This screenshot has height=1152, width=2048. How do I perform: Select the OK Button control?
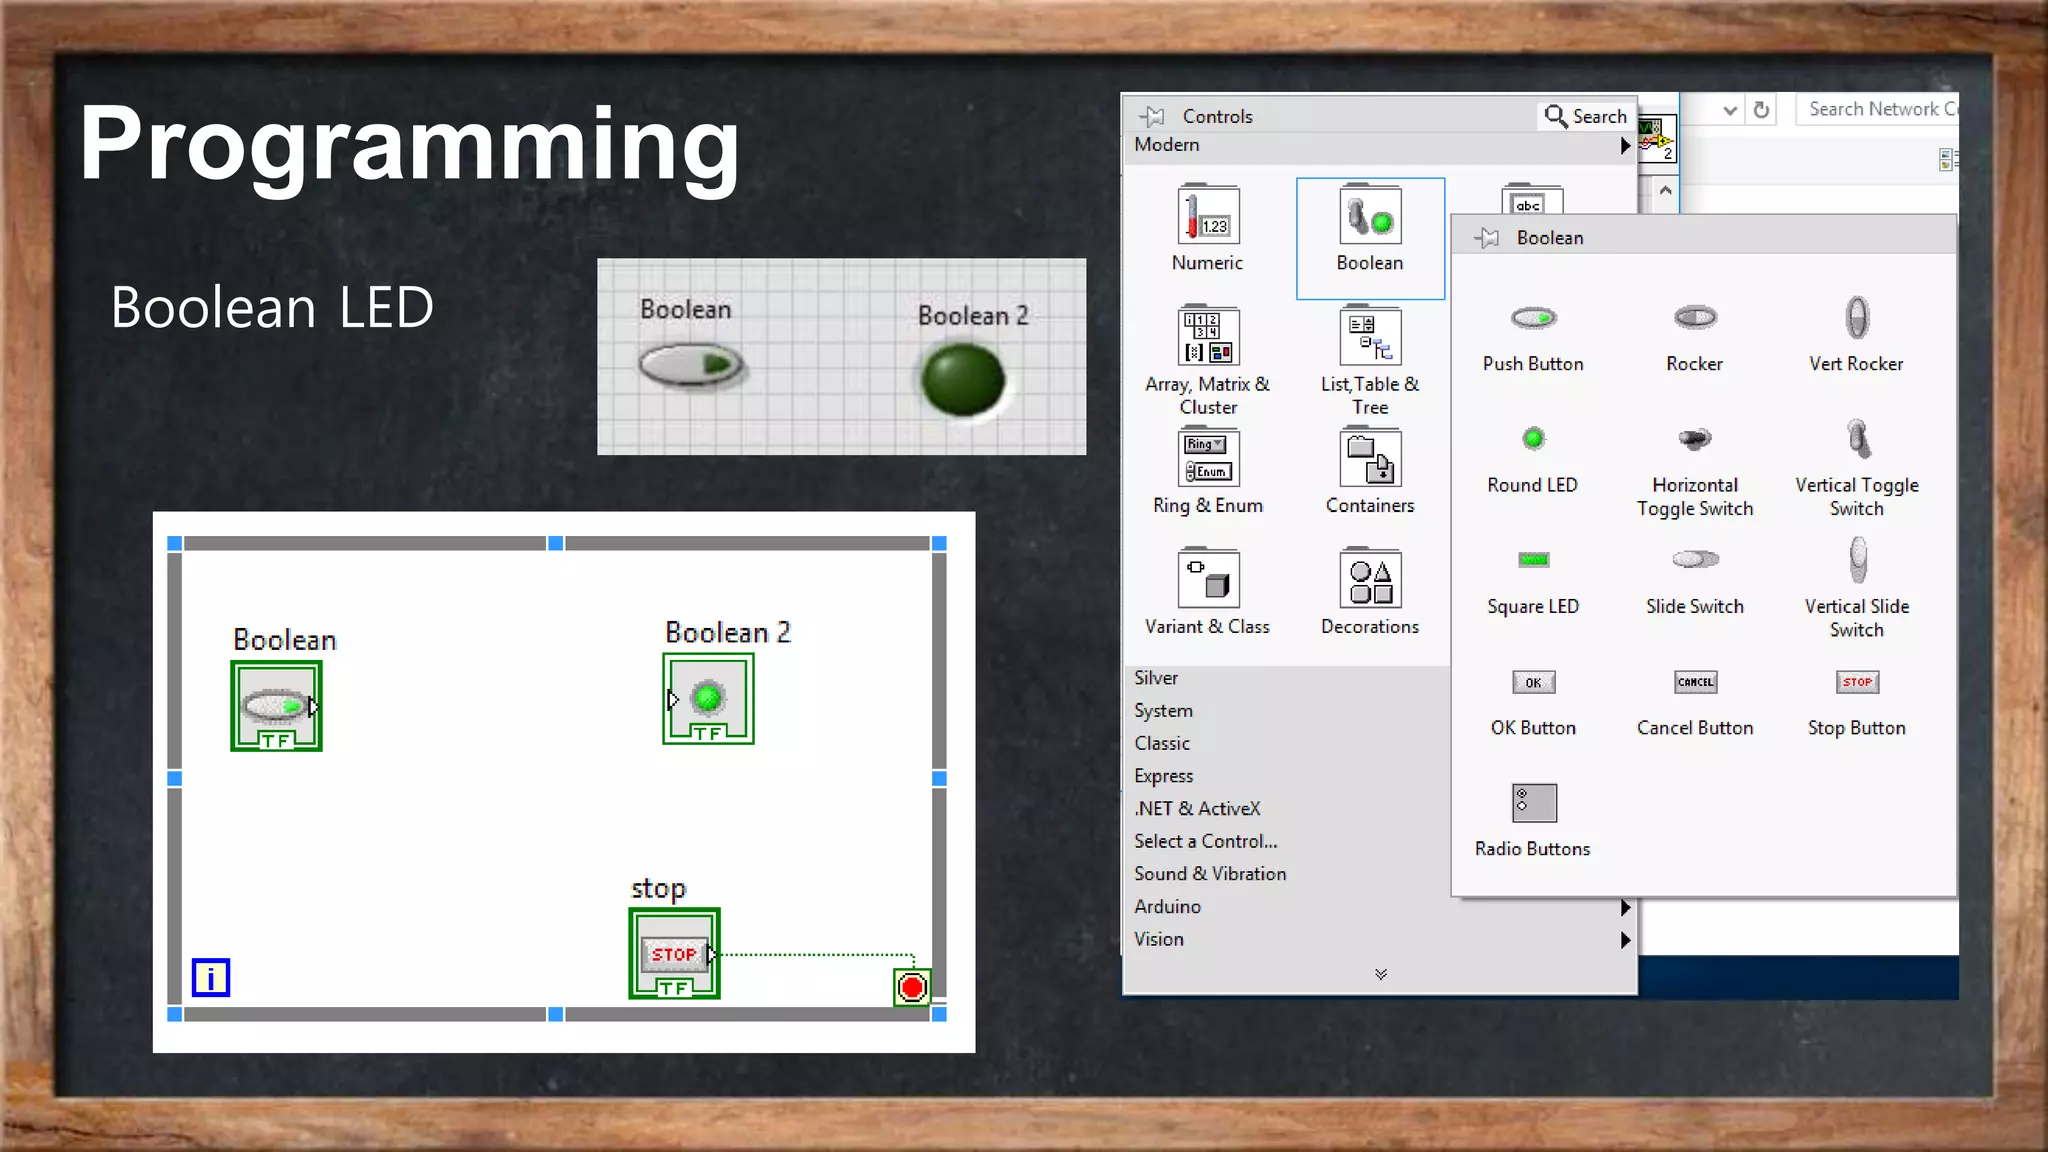pyautogui.click(x=1533, y=703)
